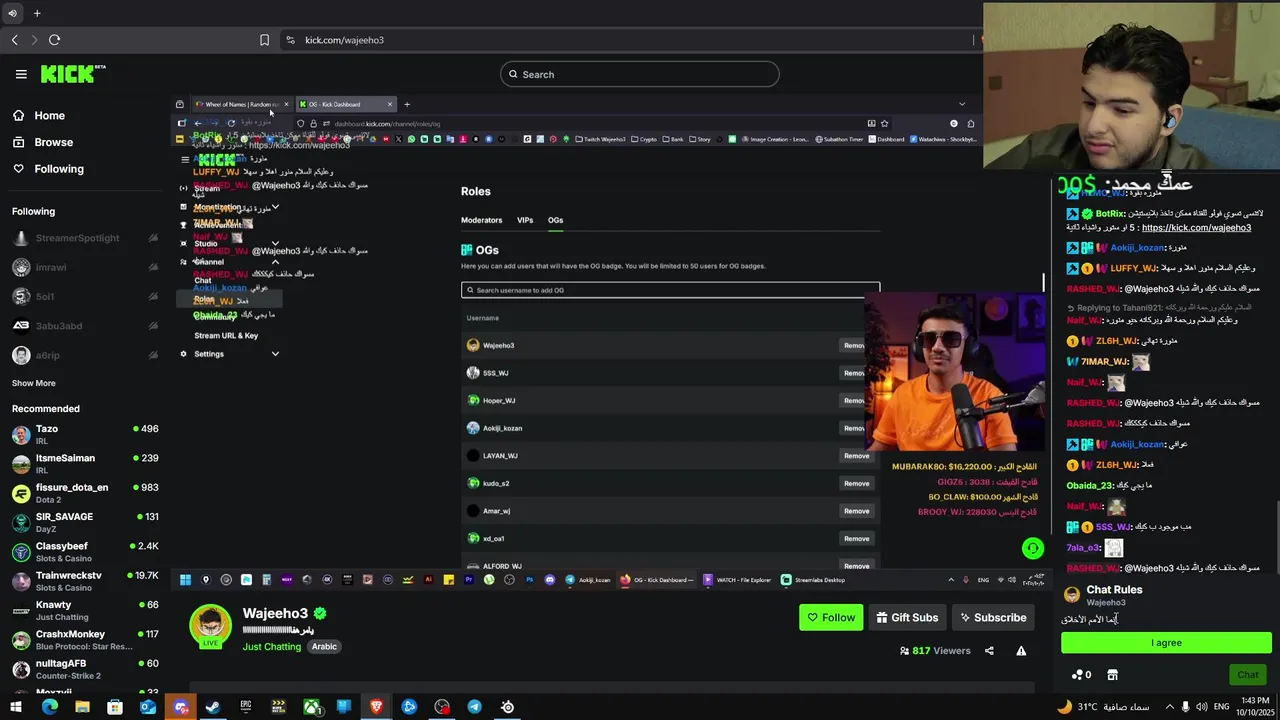Subscribe to Wajeeho3
Screen dimensions: 1280x720
[993, 617]
